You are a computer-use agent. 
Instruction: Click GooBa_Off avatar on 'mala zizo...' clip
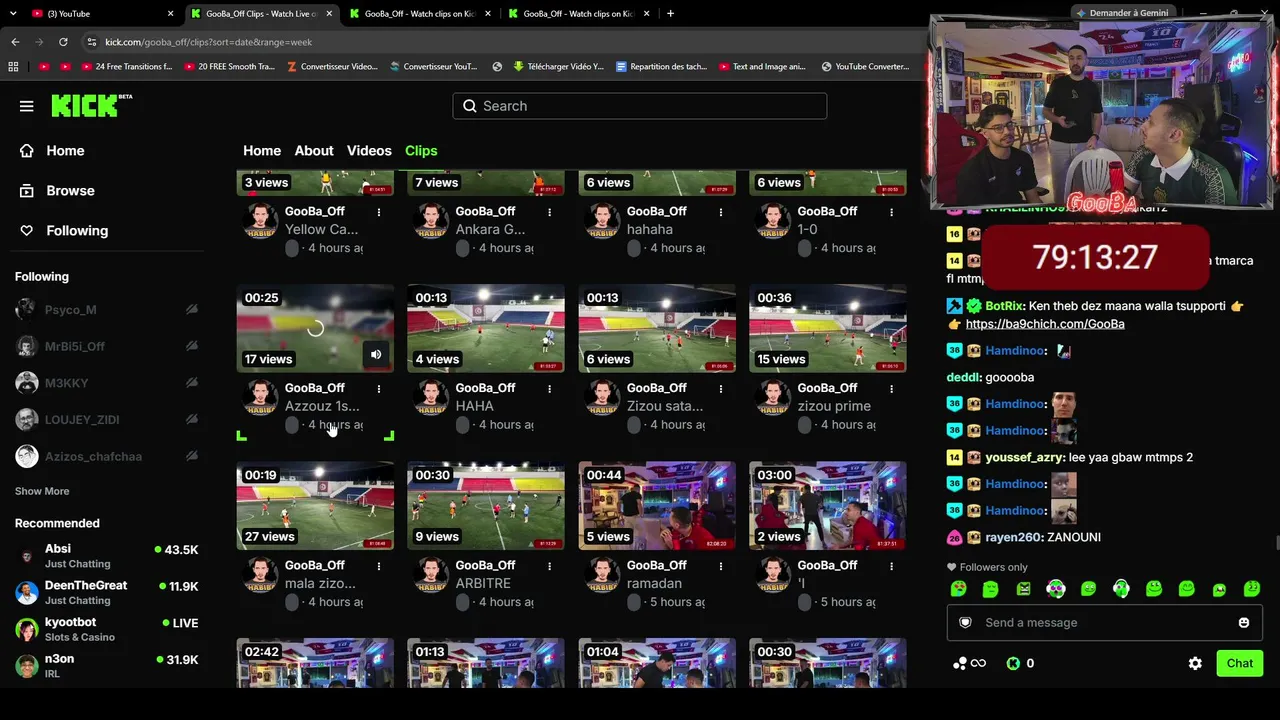261,574
